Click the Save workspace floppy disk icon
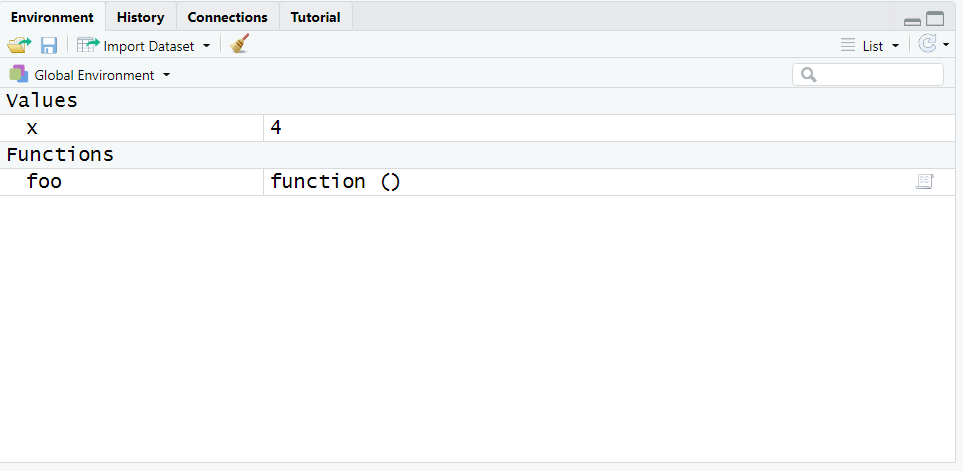963x471 pixels. coord(48,45)
